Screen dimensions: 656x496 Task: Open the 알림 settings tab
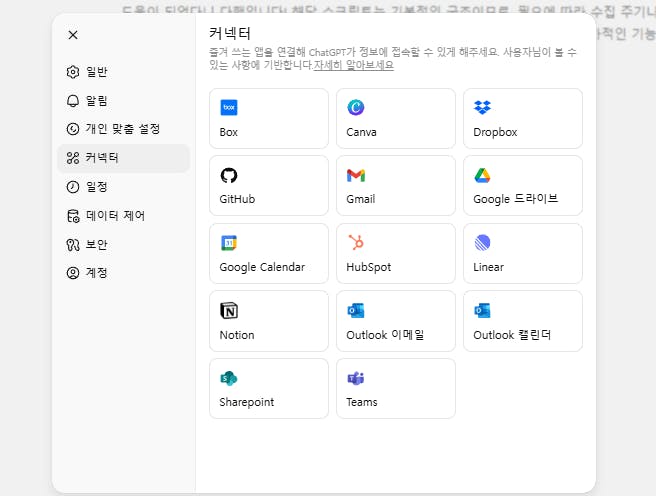[123, 101]
